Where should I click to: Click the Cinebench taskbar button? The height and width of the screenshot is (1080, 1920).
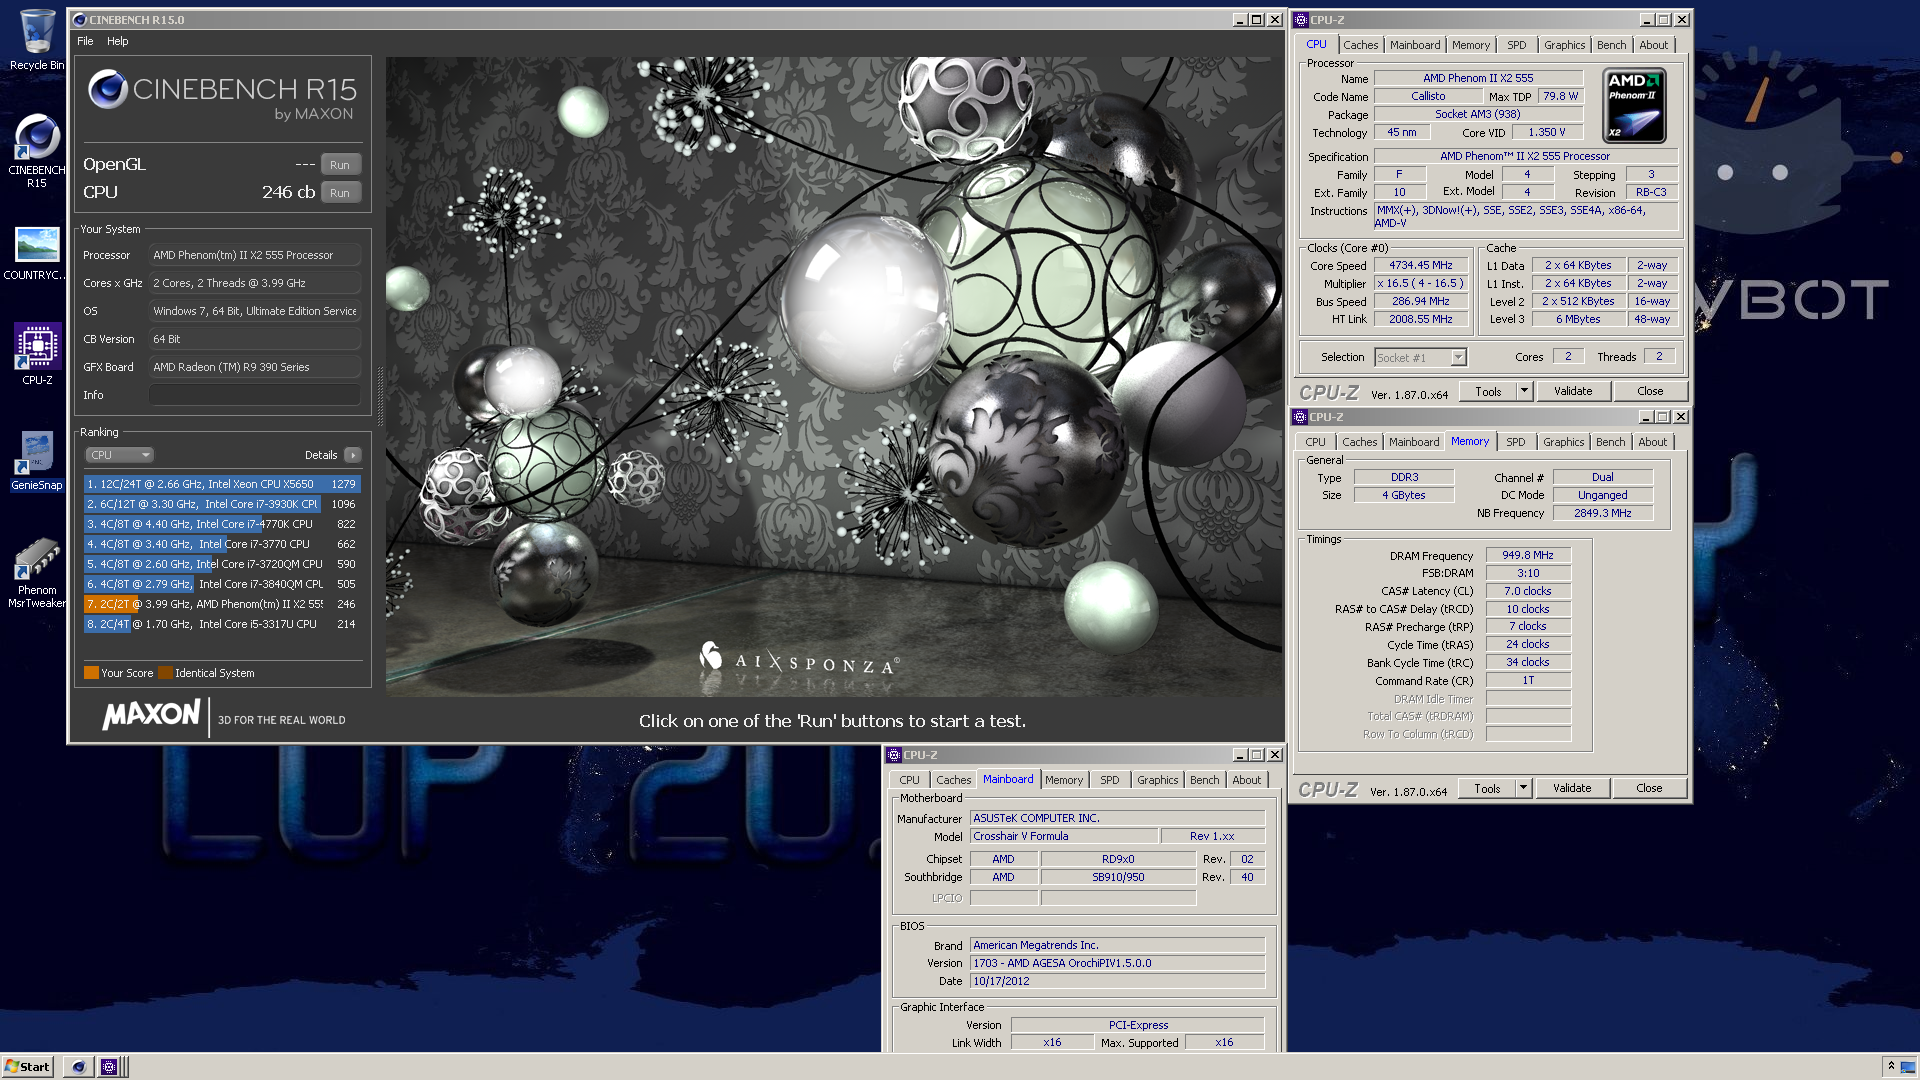coord(78,1067)
